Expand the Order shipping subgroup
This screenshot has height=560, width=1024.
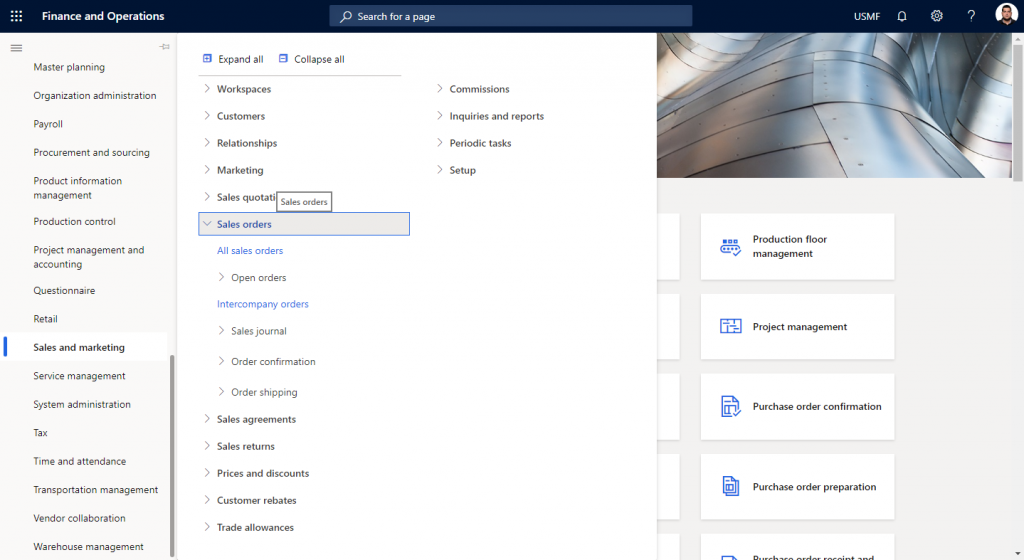point(221,392)
